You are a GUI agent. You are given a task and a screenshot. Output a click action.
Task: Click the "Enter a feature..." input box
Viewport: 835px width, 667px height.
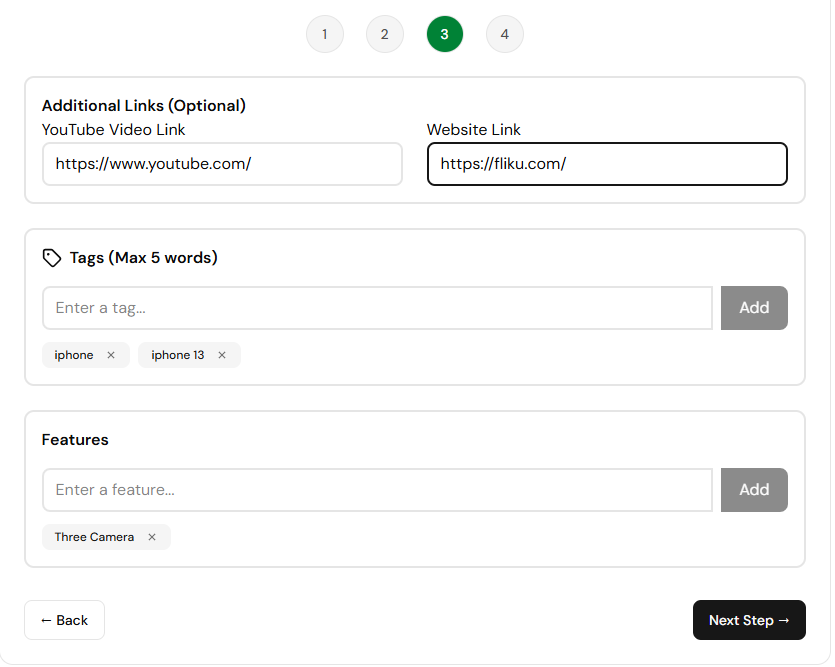pyautogui.click(x=377, y=490)
